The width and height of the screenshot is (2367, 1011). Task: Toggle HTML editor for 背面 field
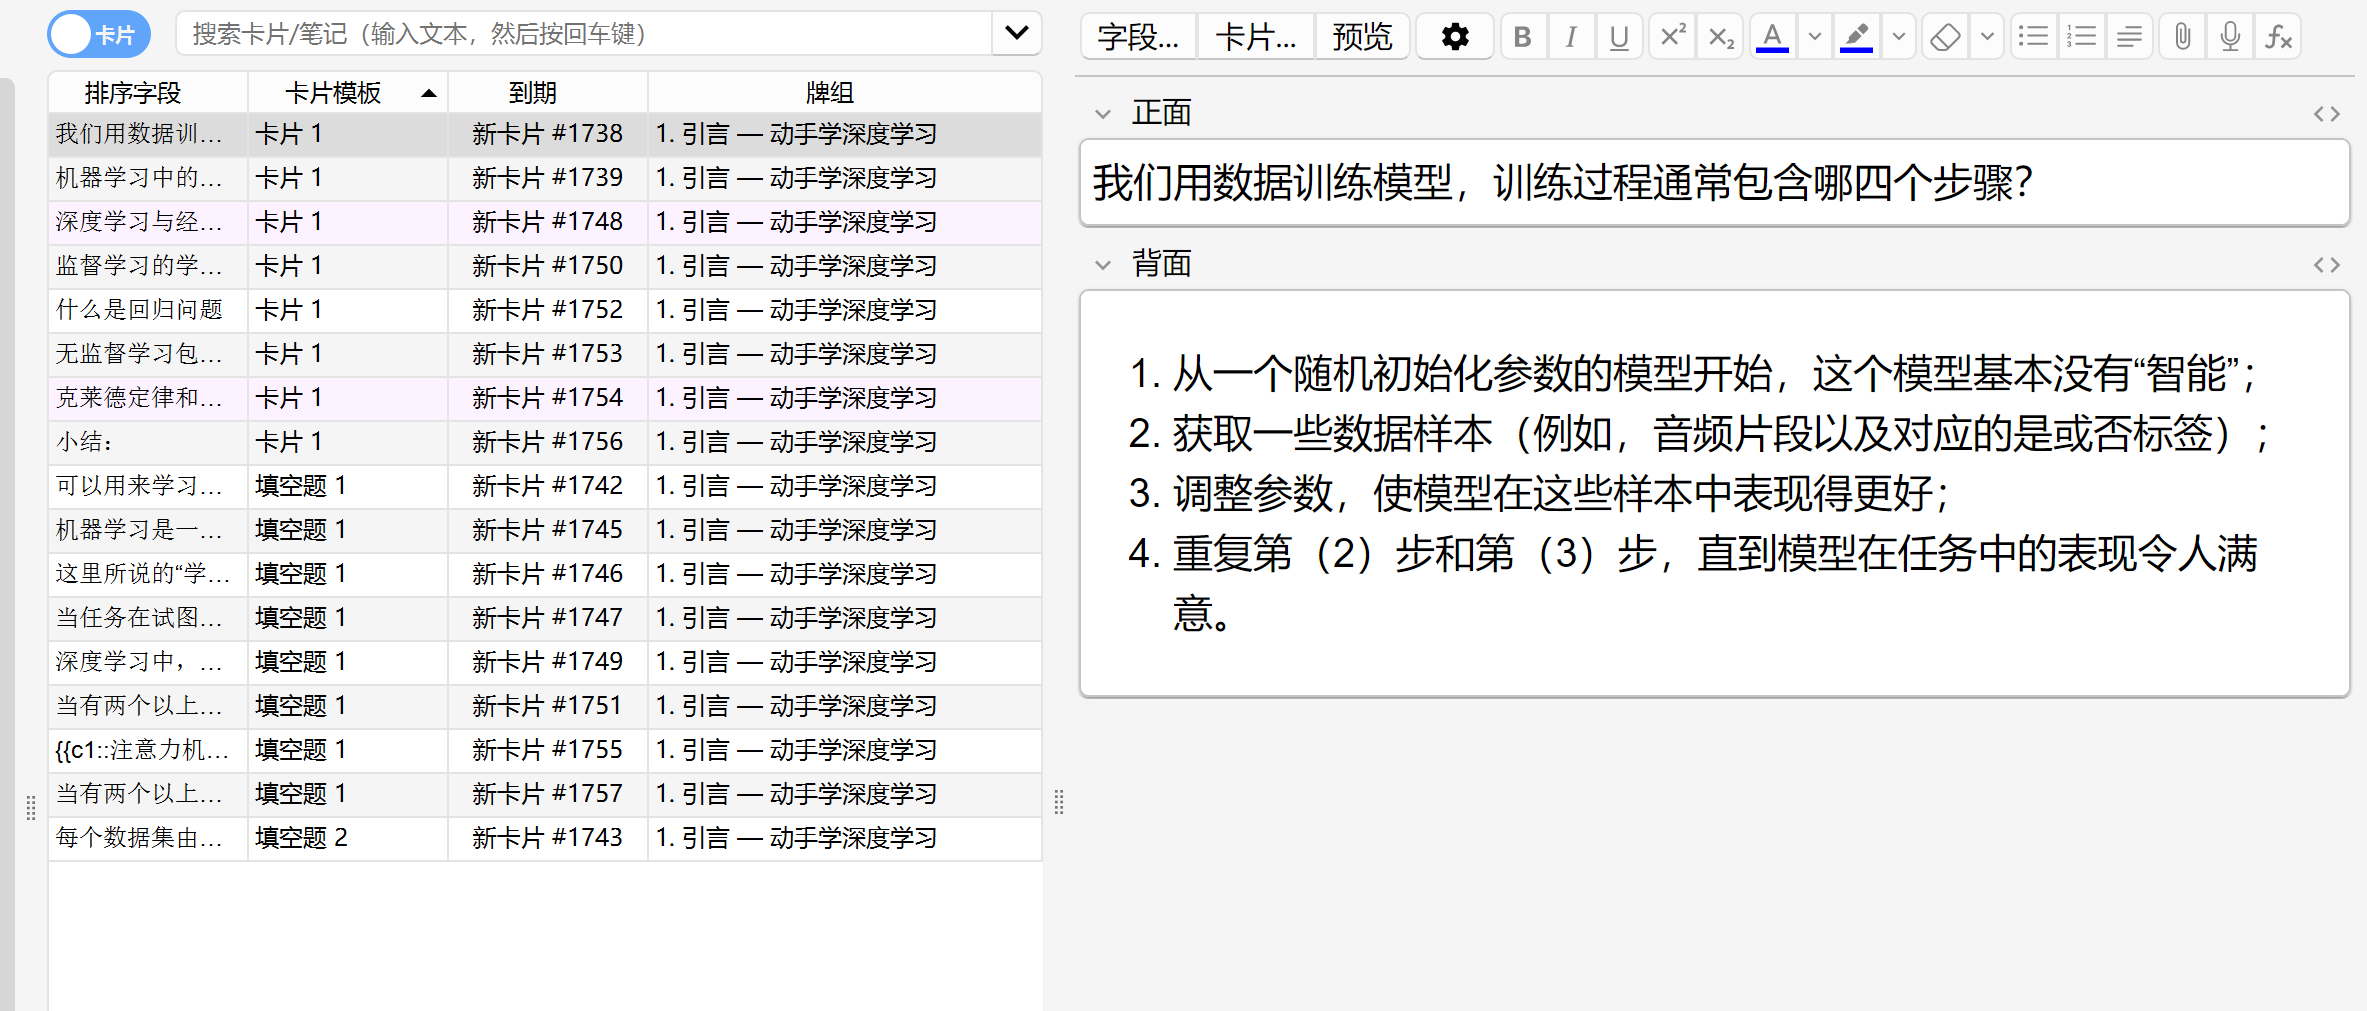tap(2326, 265)
